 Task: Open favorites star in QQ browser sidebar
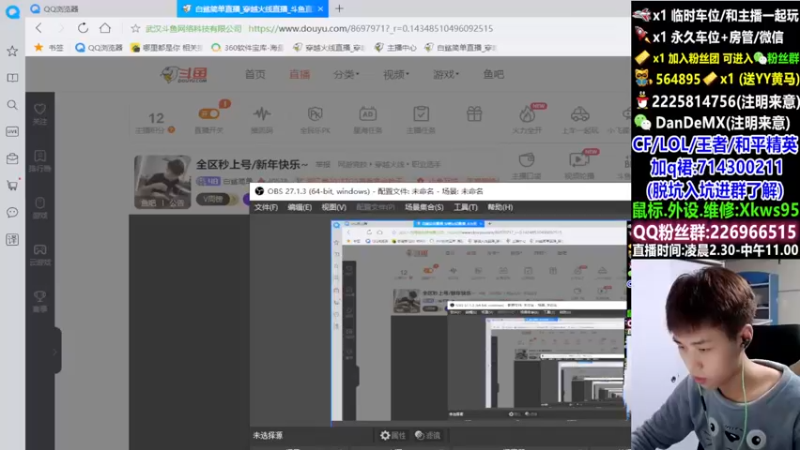pos(12,51)
